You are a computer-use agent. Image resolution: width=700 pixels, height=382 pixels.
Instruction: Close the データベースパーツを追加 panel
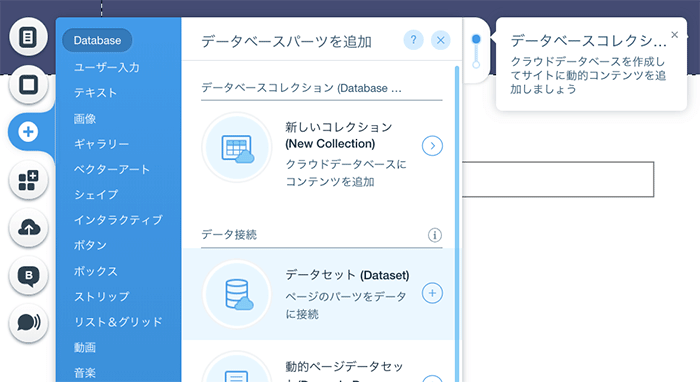pyautogui.click(x=441, y=40)
